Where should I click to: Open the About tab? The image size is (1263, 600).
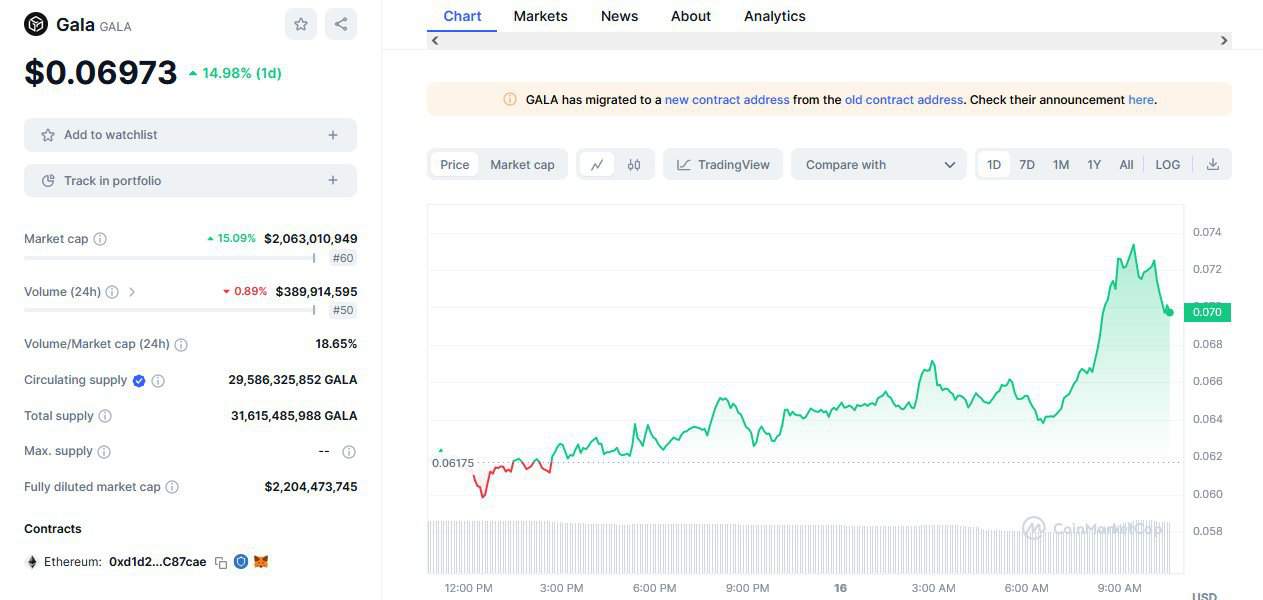click(x=691, y=16)
